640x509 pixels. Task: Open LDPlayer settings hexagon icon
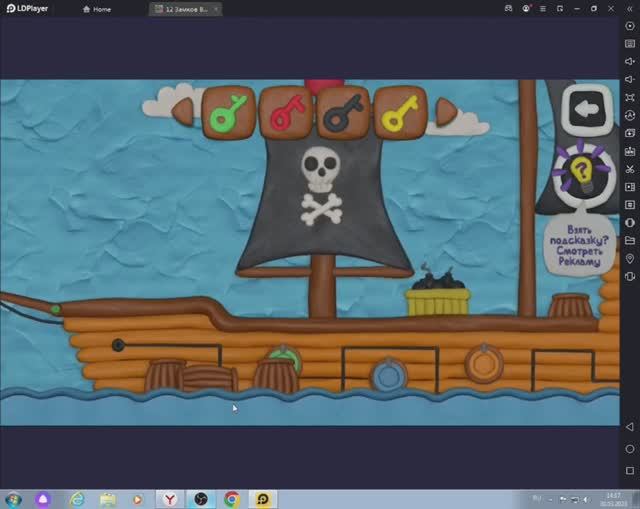(x=630, y=26)
